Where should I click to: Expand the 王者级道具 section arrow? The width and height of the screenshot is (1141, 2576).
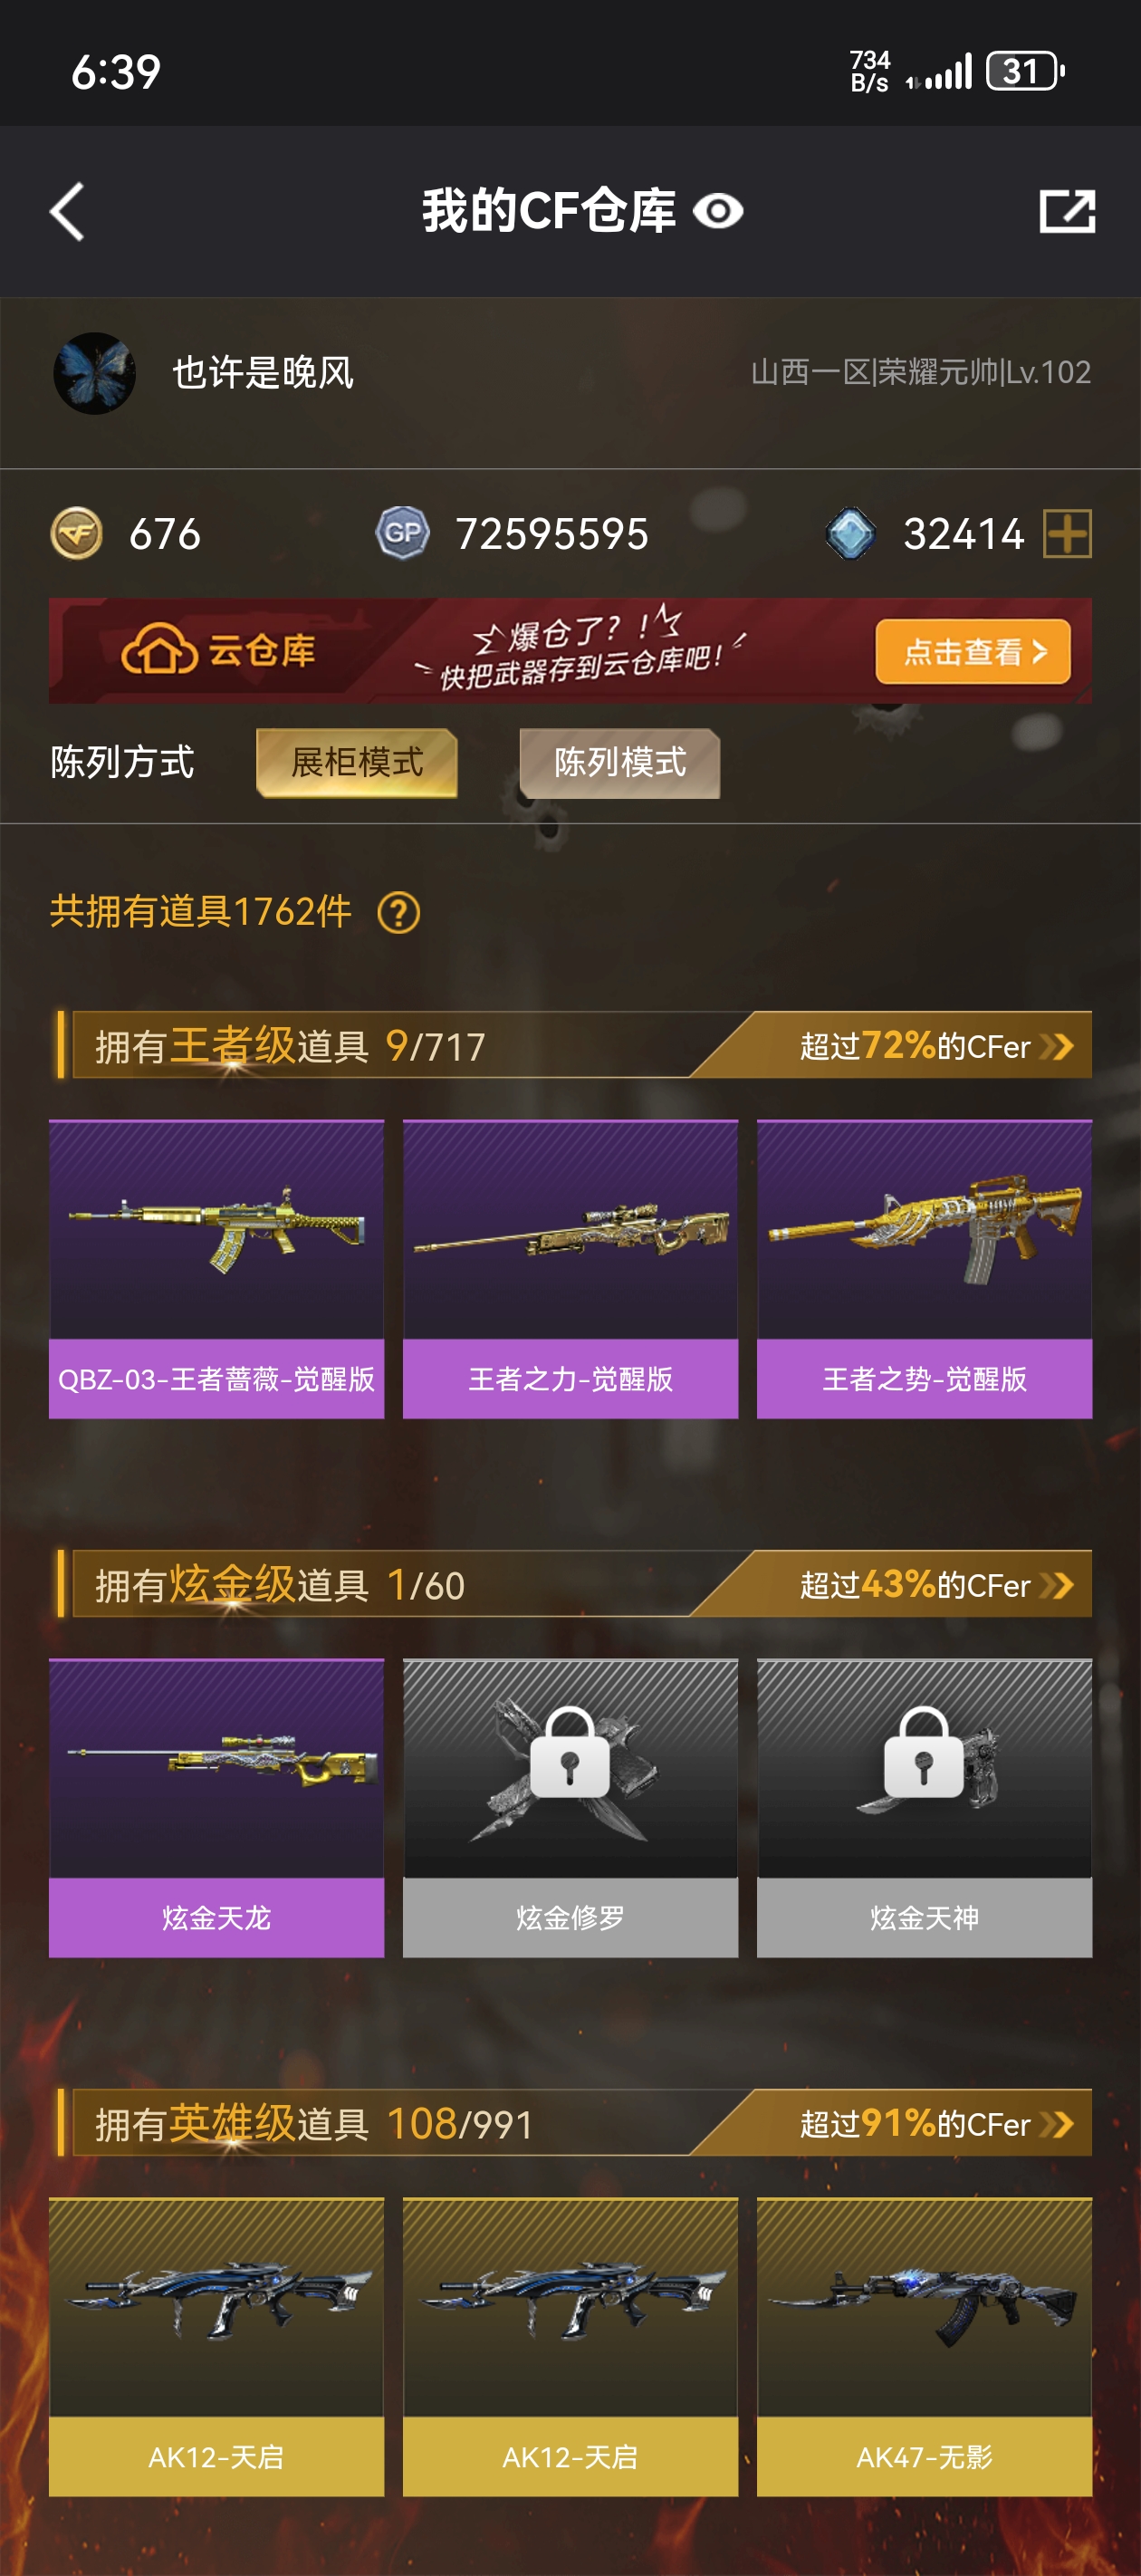coord(1056,1046)
